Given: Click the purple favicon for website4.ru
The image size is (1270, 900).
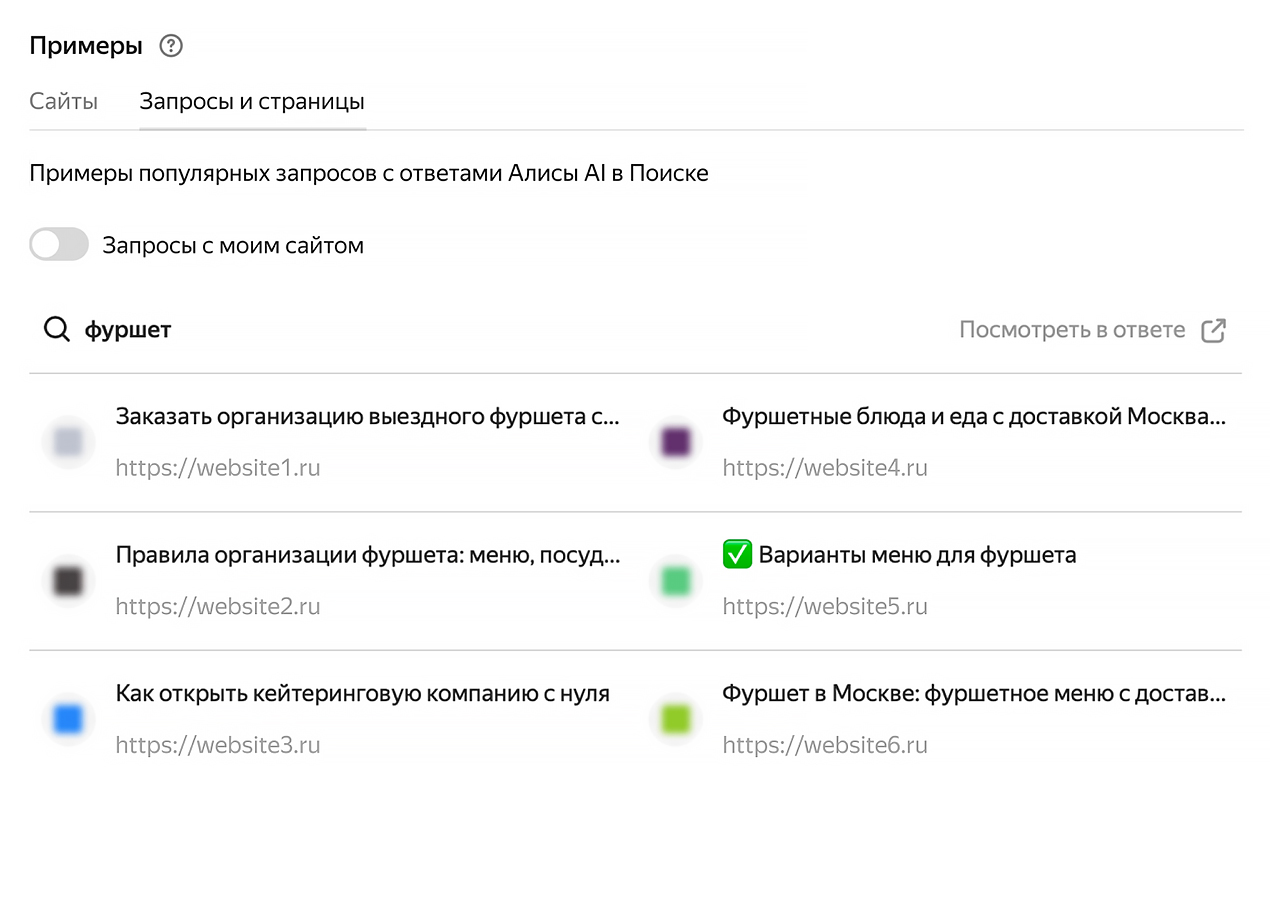Looking at the screenshot, I should pos(676,441).
